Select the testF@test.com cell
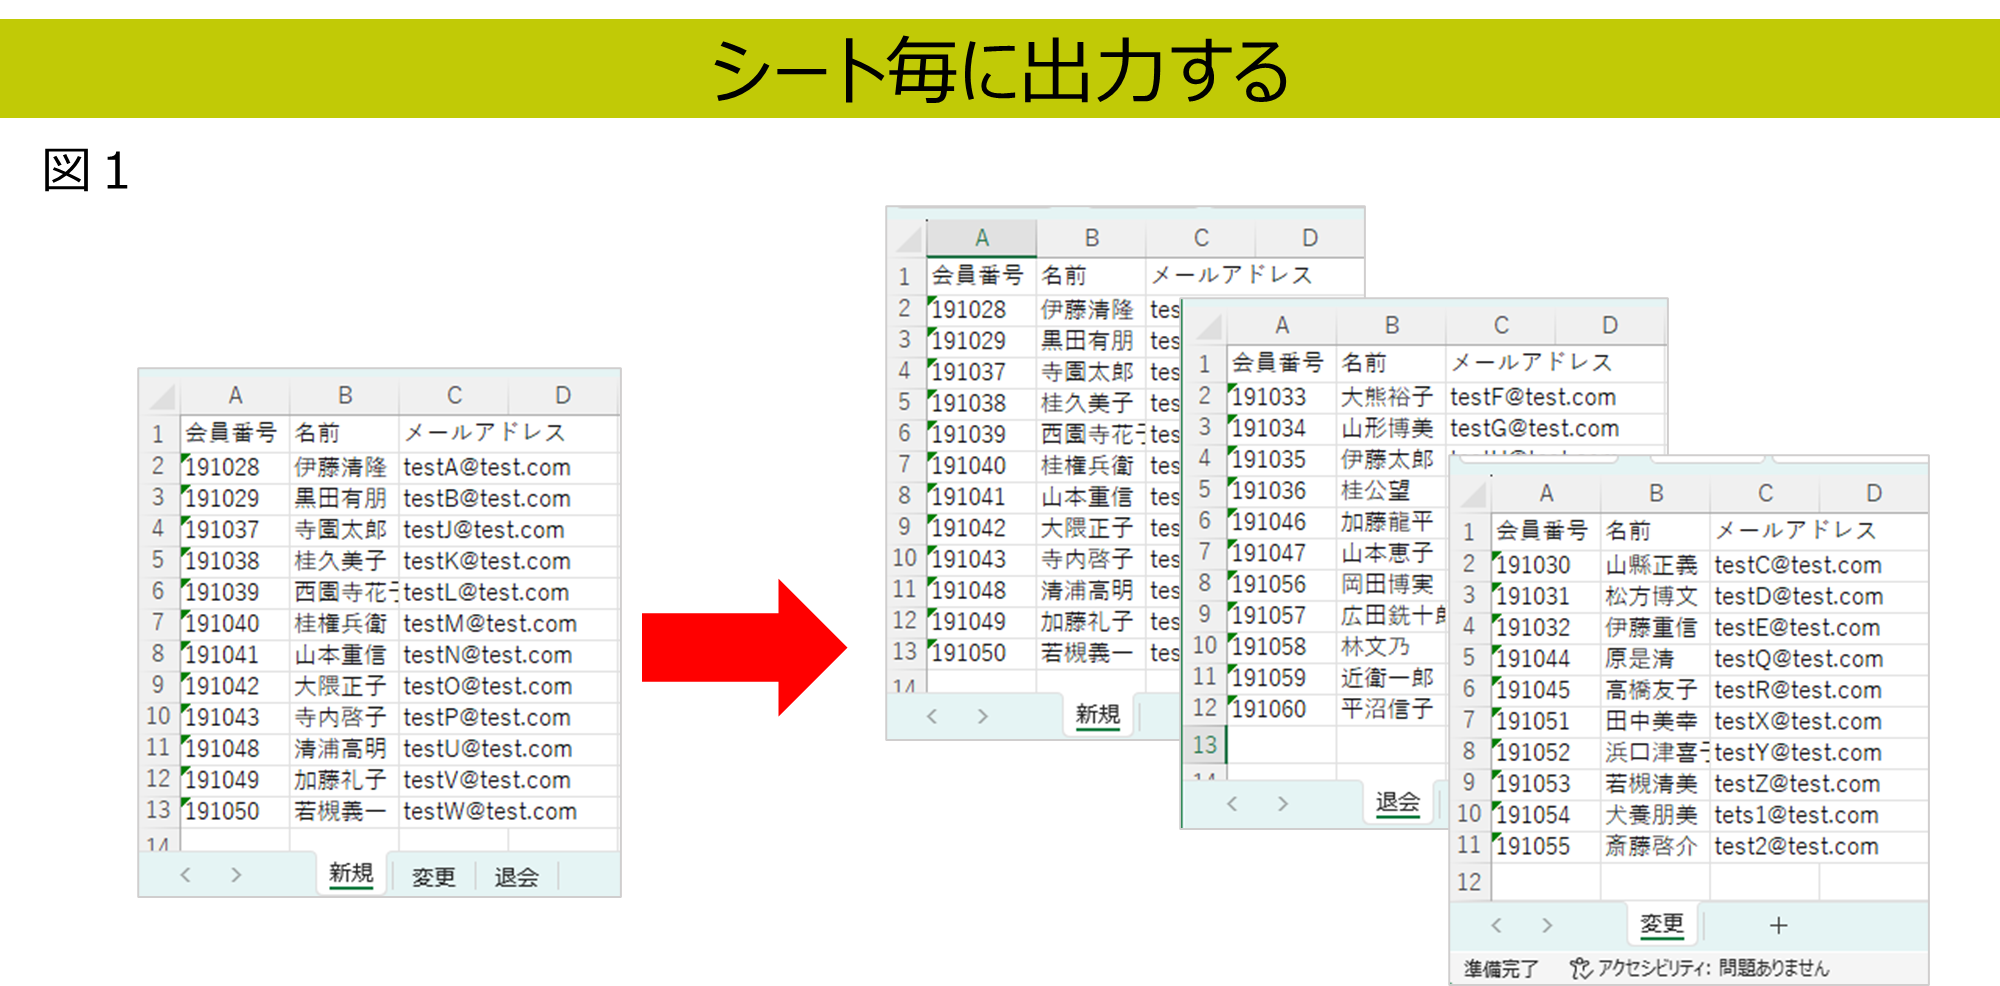The image size is (2000, 986). click(x=1533, y=397)
